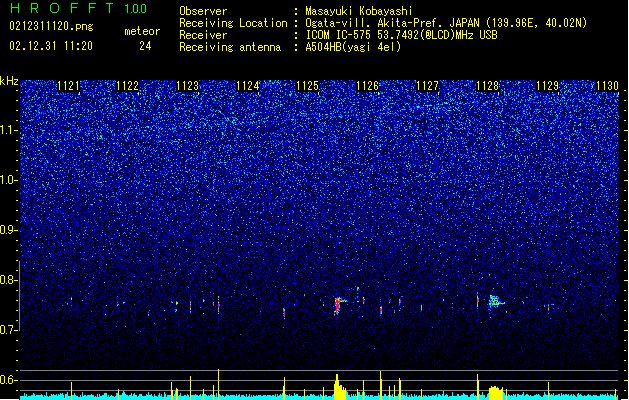629x400 pixels.
Task: Click the 1130 time marker
Action: [607, 86]
